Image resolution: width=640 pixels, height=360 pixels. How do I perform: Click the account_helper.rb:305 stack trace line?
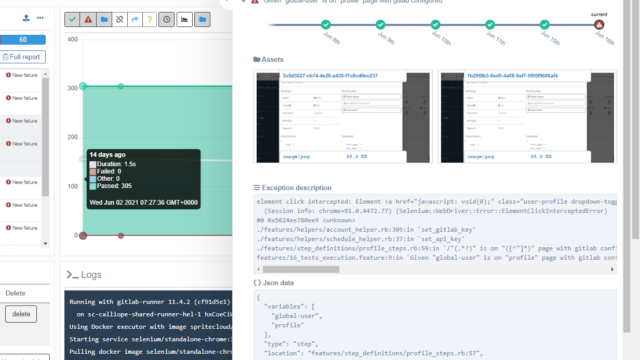click(x=366, y=230)
